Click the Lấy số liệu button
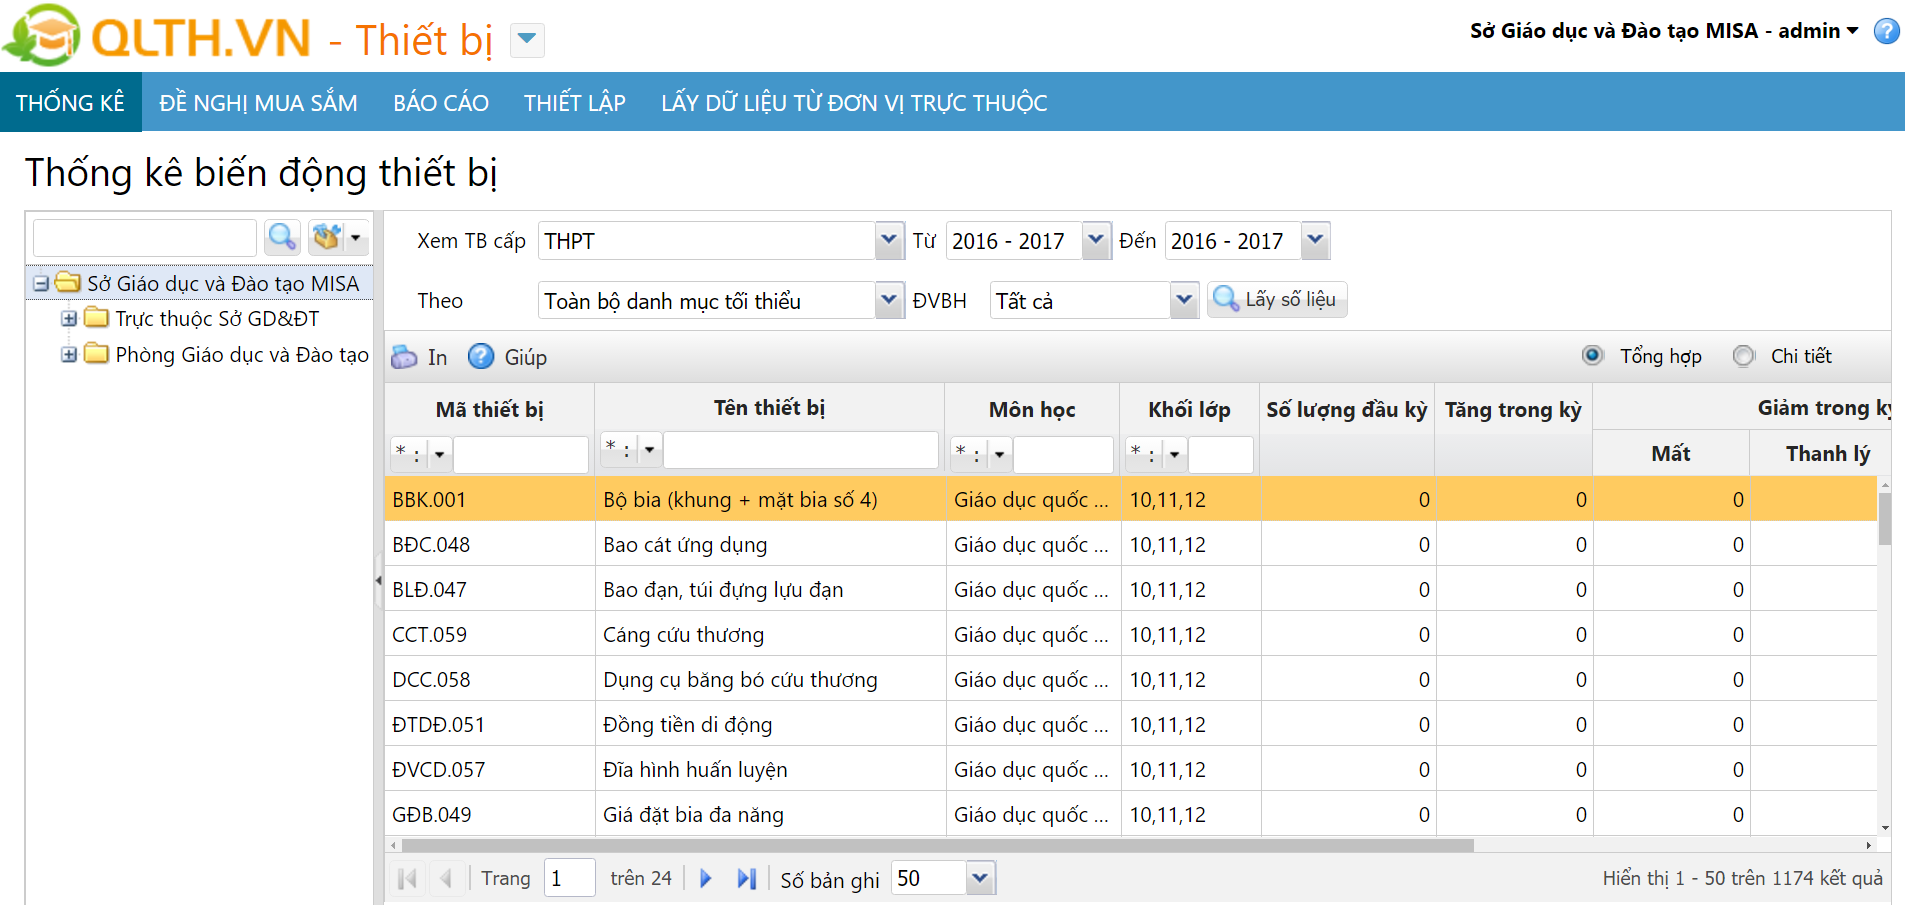Image resolution: width=1905 pixels, height=905 pixels. pyautogui.click(x=1277, y=300)
